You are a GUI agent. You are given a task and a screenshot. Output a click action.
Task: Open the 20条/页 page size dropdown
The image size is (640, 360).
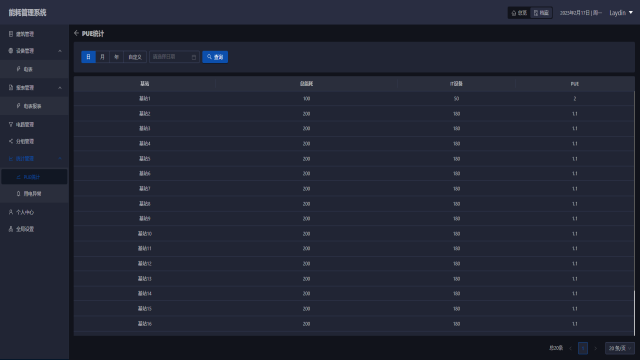[620, 348]
